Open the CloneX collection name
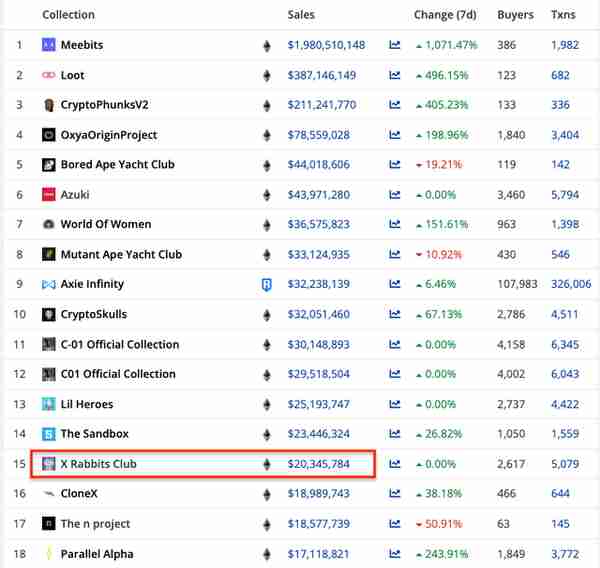The width and height of the screenshot is (600, 568). 79,494
